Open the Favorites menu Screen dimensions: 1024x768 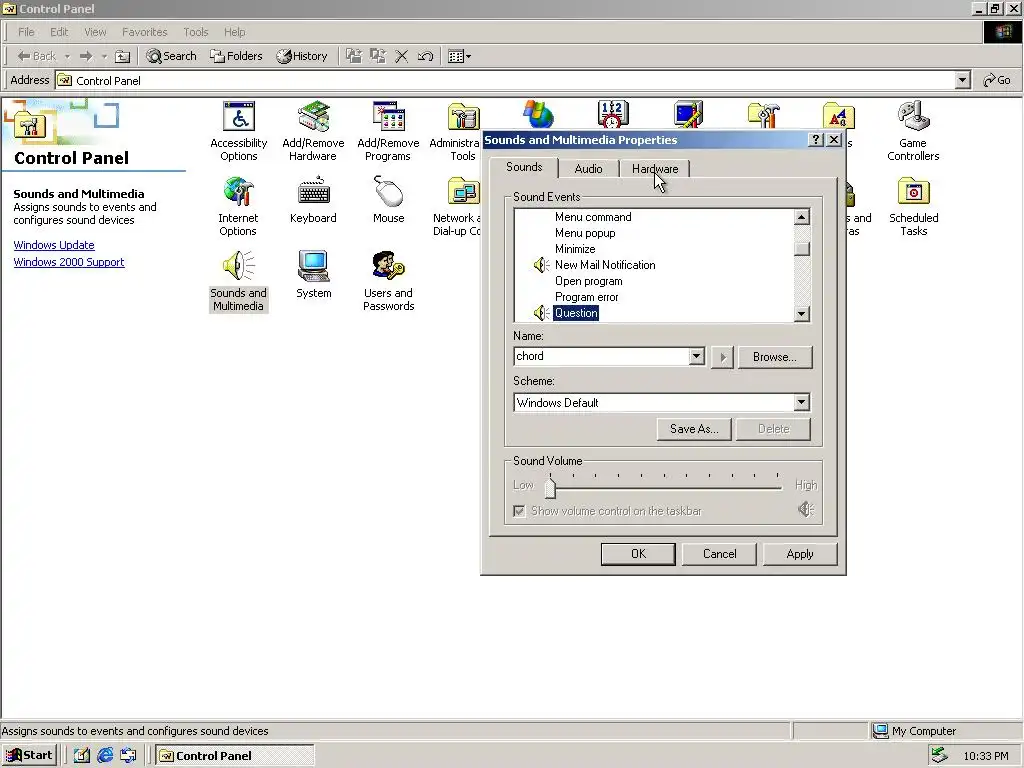click(144, 32)
